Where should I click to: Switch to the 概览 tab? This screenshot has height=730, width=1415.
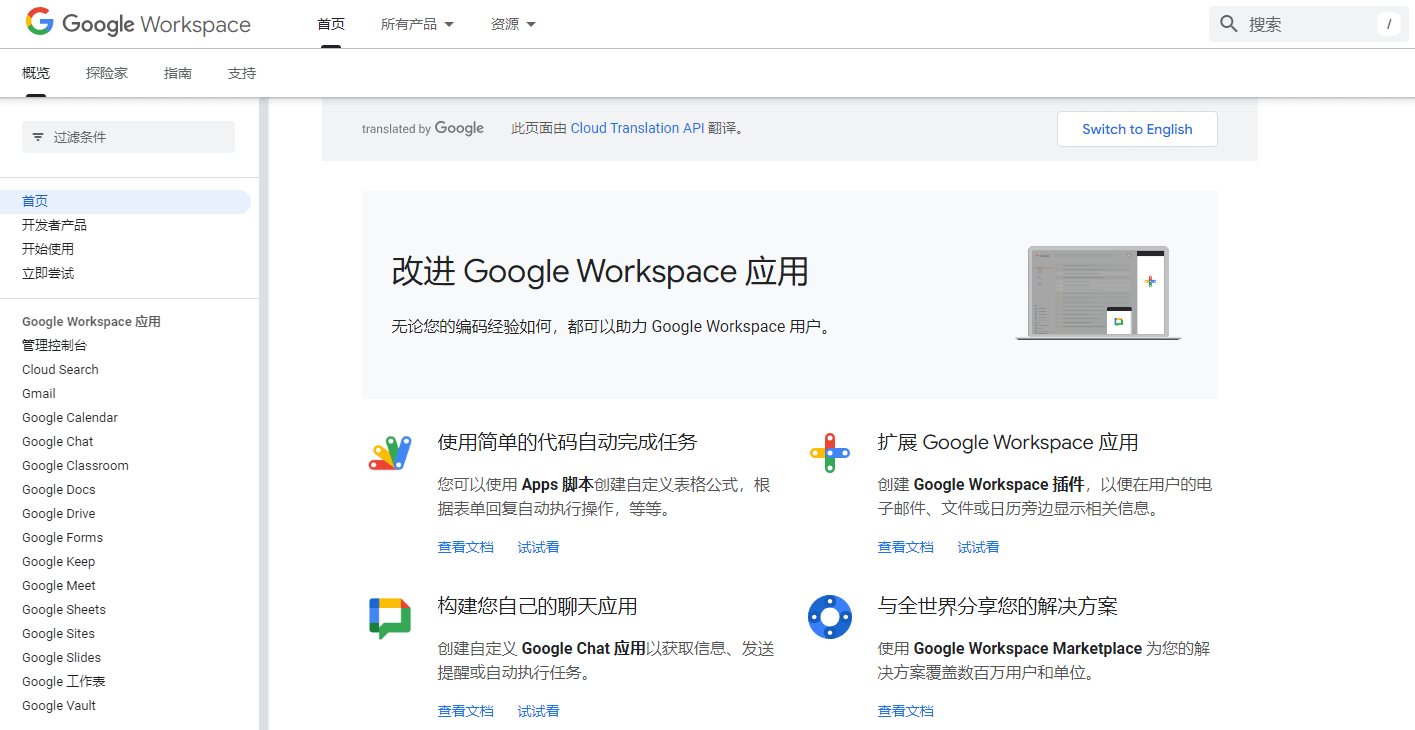click(36, 73)
